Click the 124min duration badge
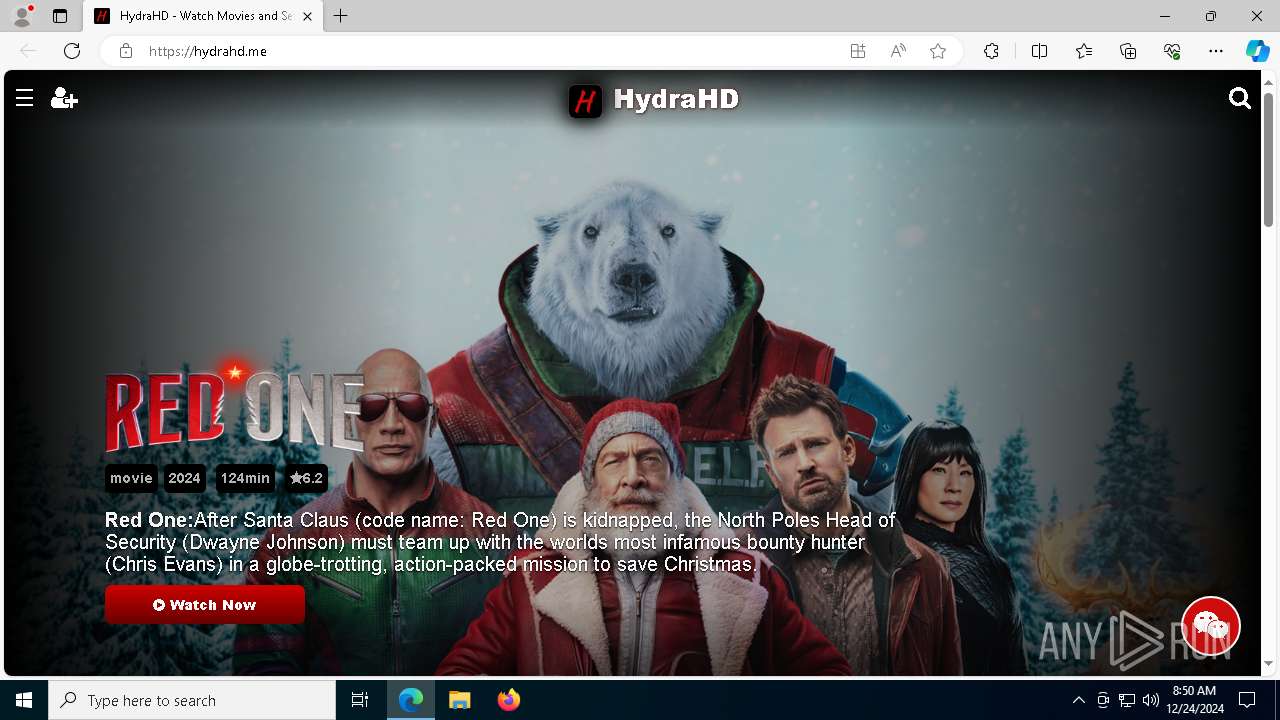The height and width of the screenshot is (720, 1280). (245, 478)
